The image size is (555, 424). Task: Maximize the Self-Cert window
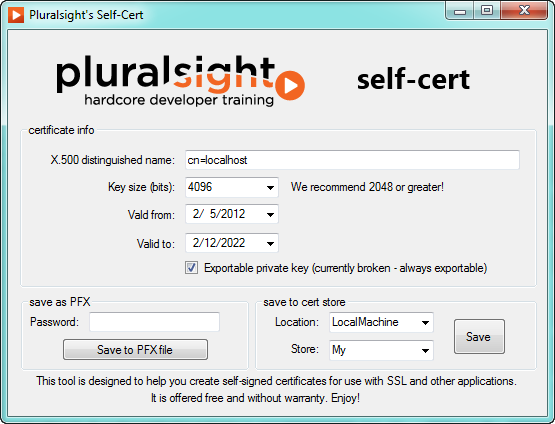[x=487, y=11]
